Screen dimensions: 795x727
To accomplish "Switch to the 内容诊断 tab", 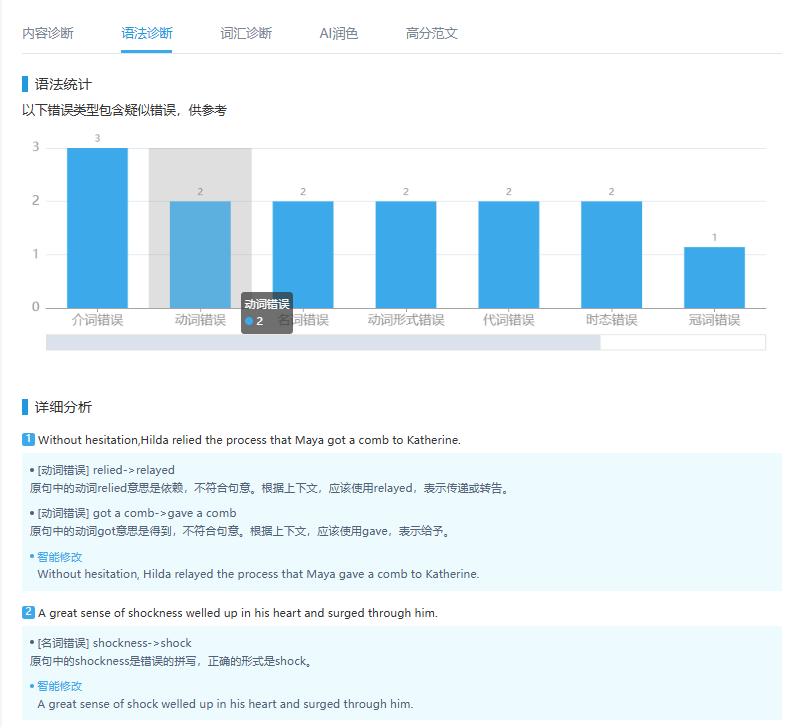I will [47, 33].
